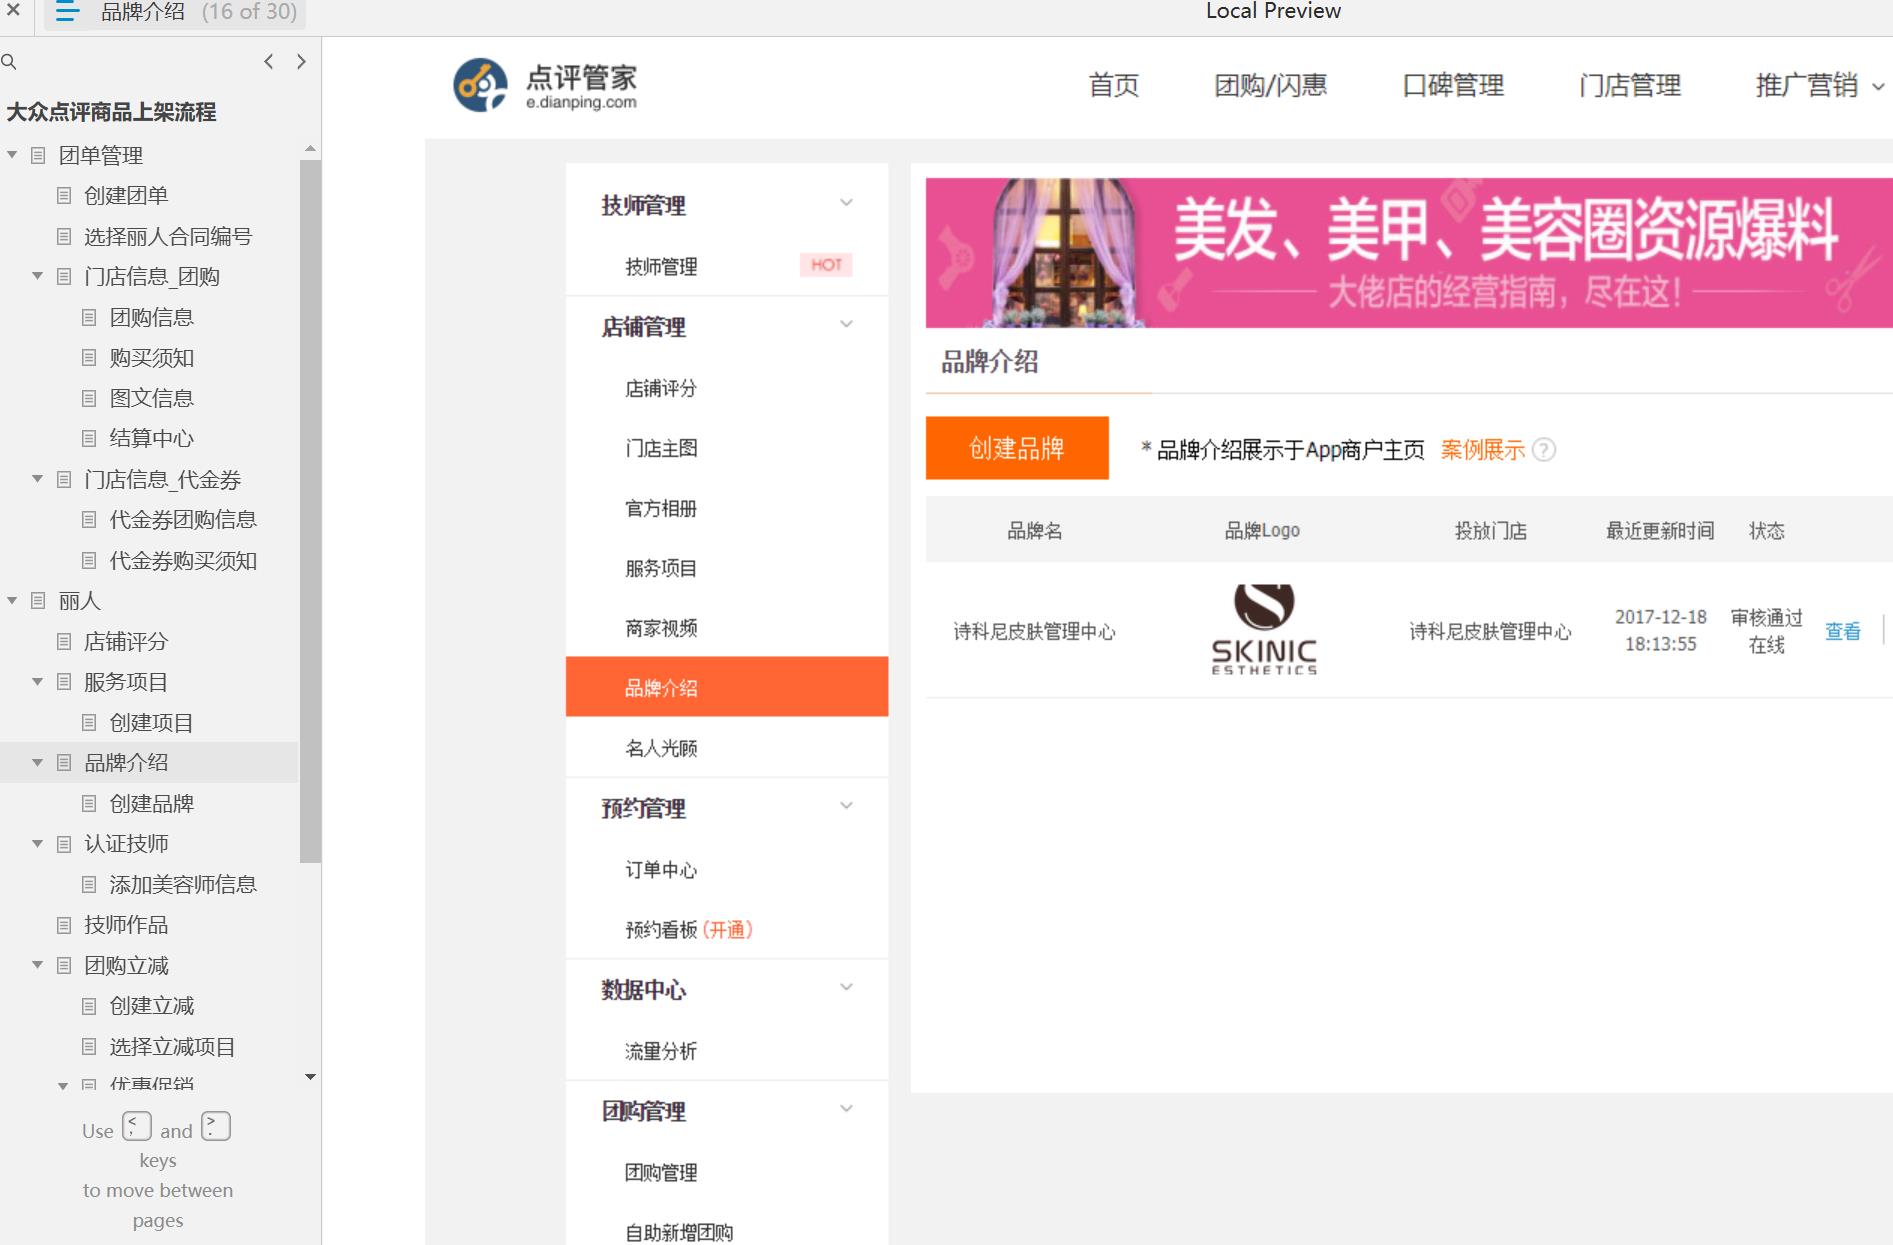Collapse the 门店信息_代金券 tree node

[x=37, y=479]
